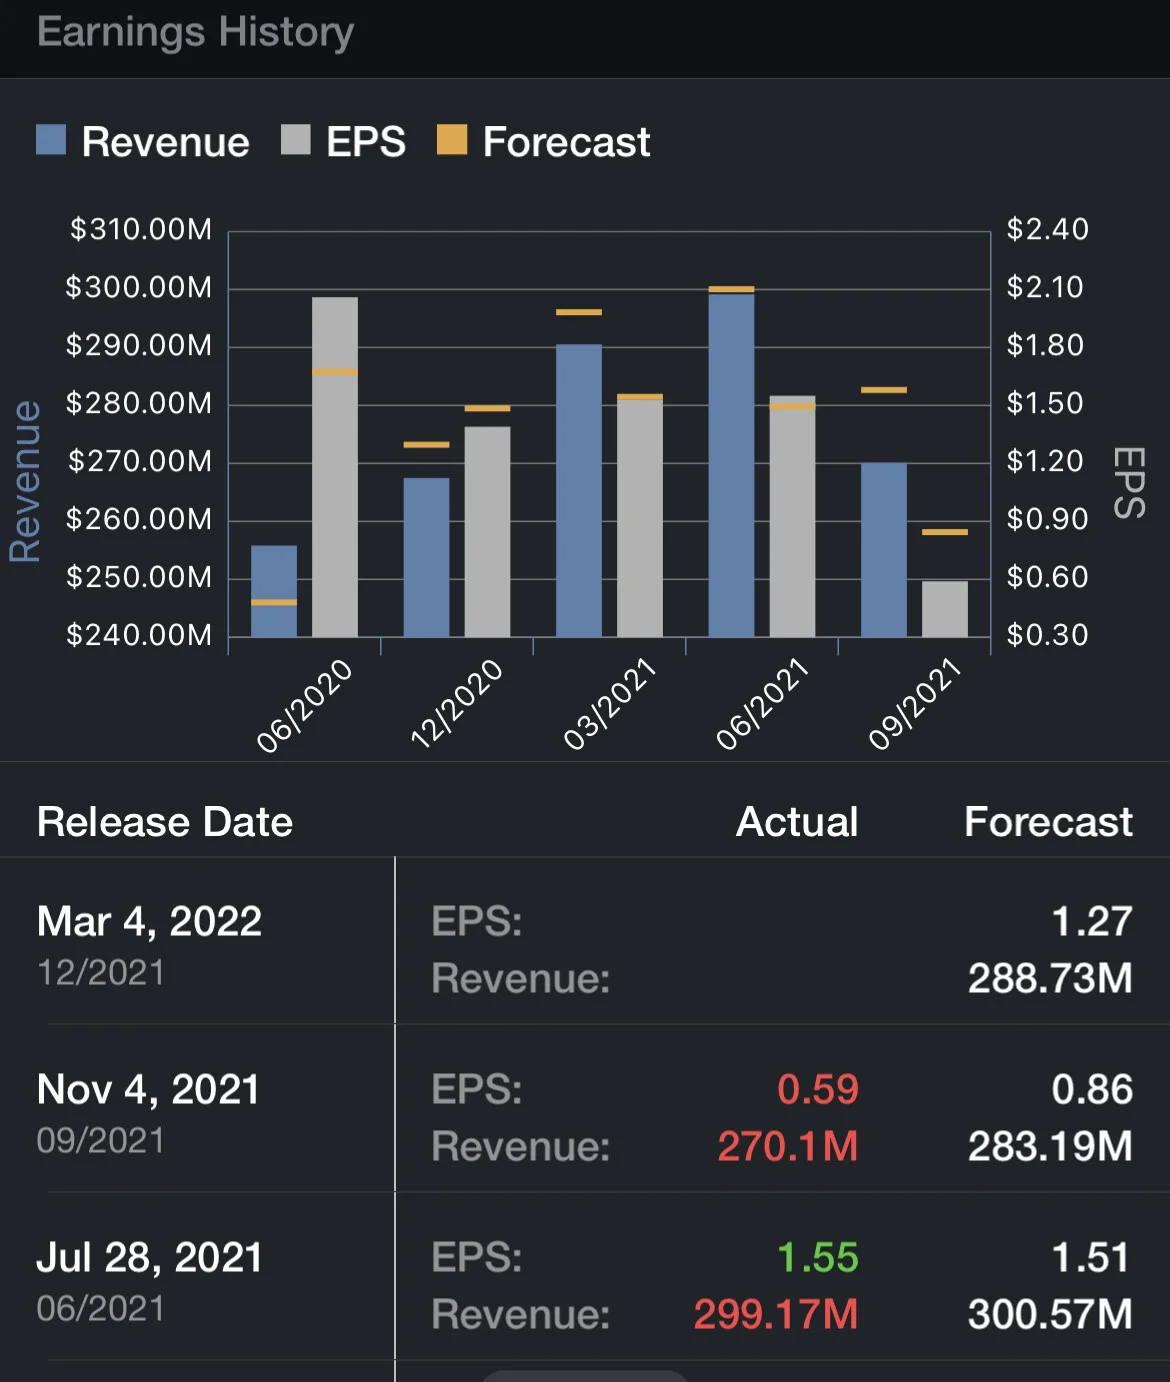Click the vertical "Revenue" axis title

point(25,481)
